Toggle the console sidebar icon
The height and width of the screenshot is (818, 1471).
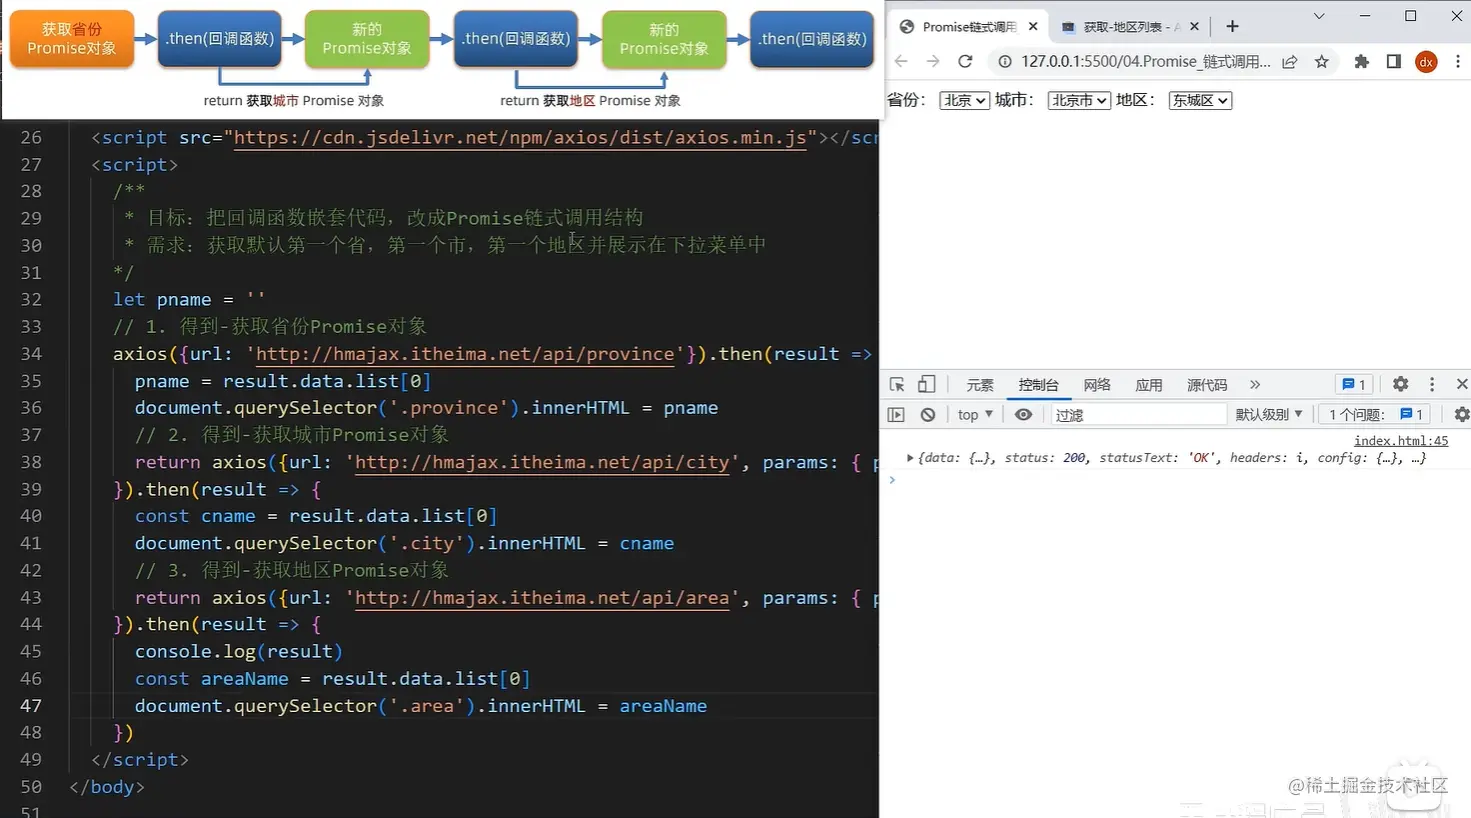point(896,414)
